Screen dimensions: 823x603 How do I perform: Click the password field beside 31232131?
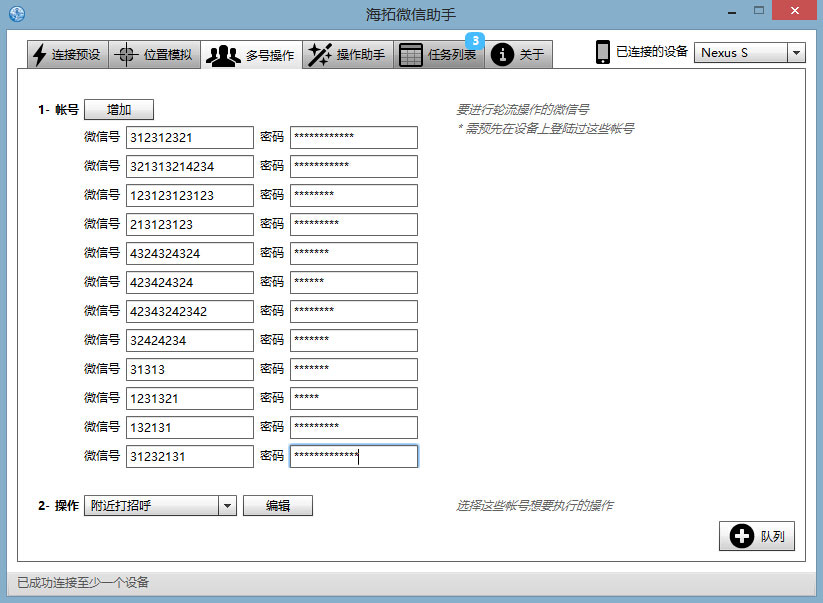tap(353, 457)
